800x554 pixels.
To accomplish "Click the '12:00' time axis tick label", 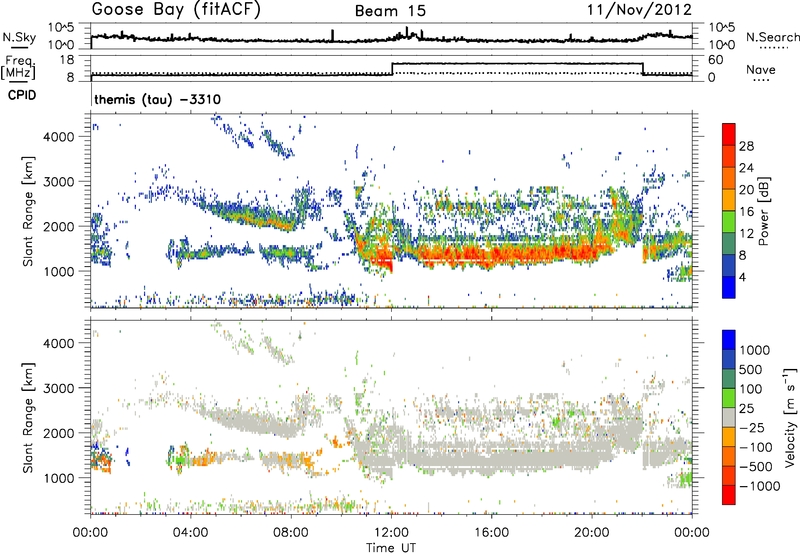I will (x=391, y=533).
